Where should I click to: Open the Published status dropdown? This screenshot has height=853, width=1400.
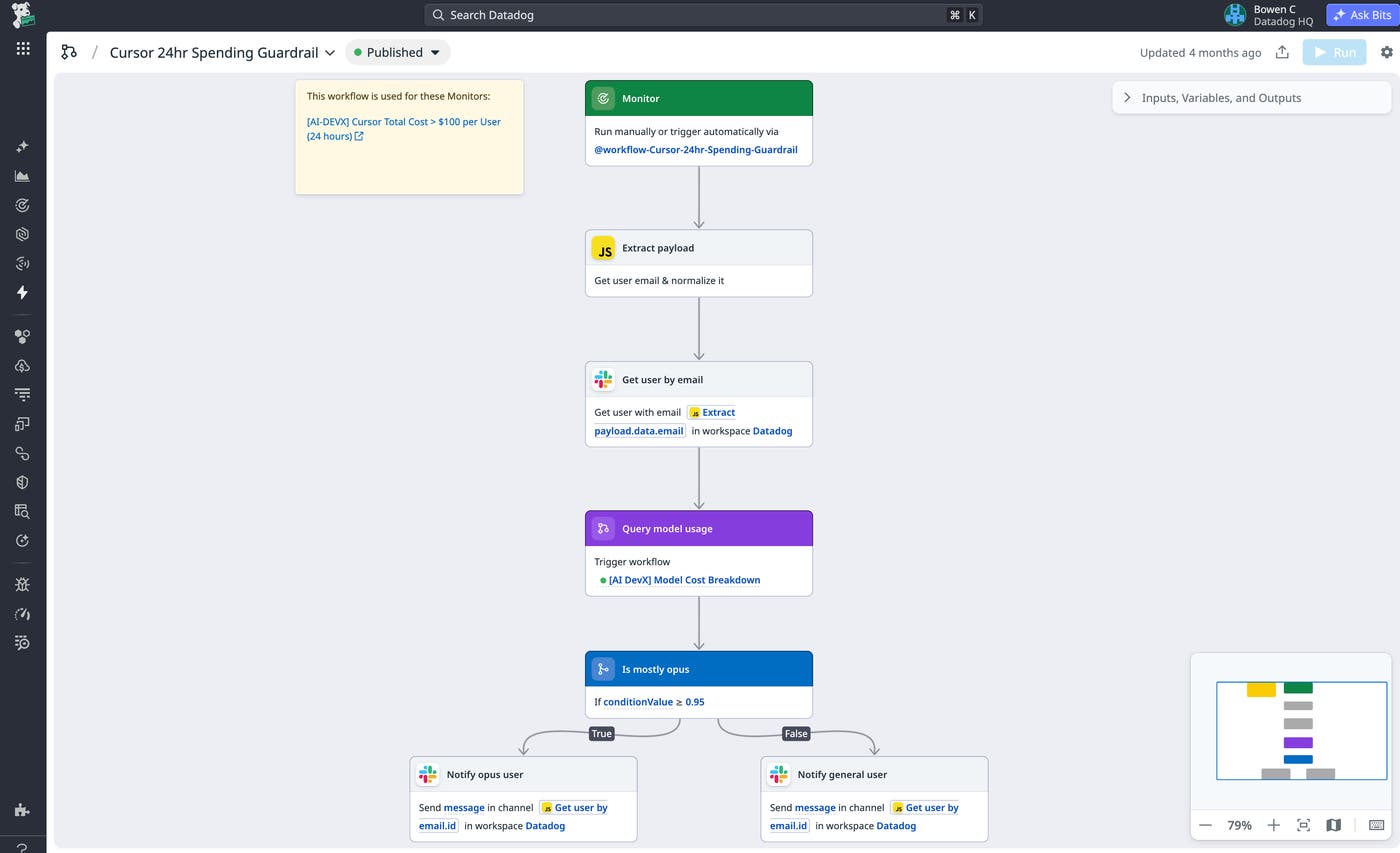(x=397, y=52)
